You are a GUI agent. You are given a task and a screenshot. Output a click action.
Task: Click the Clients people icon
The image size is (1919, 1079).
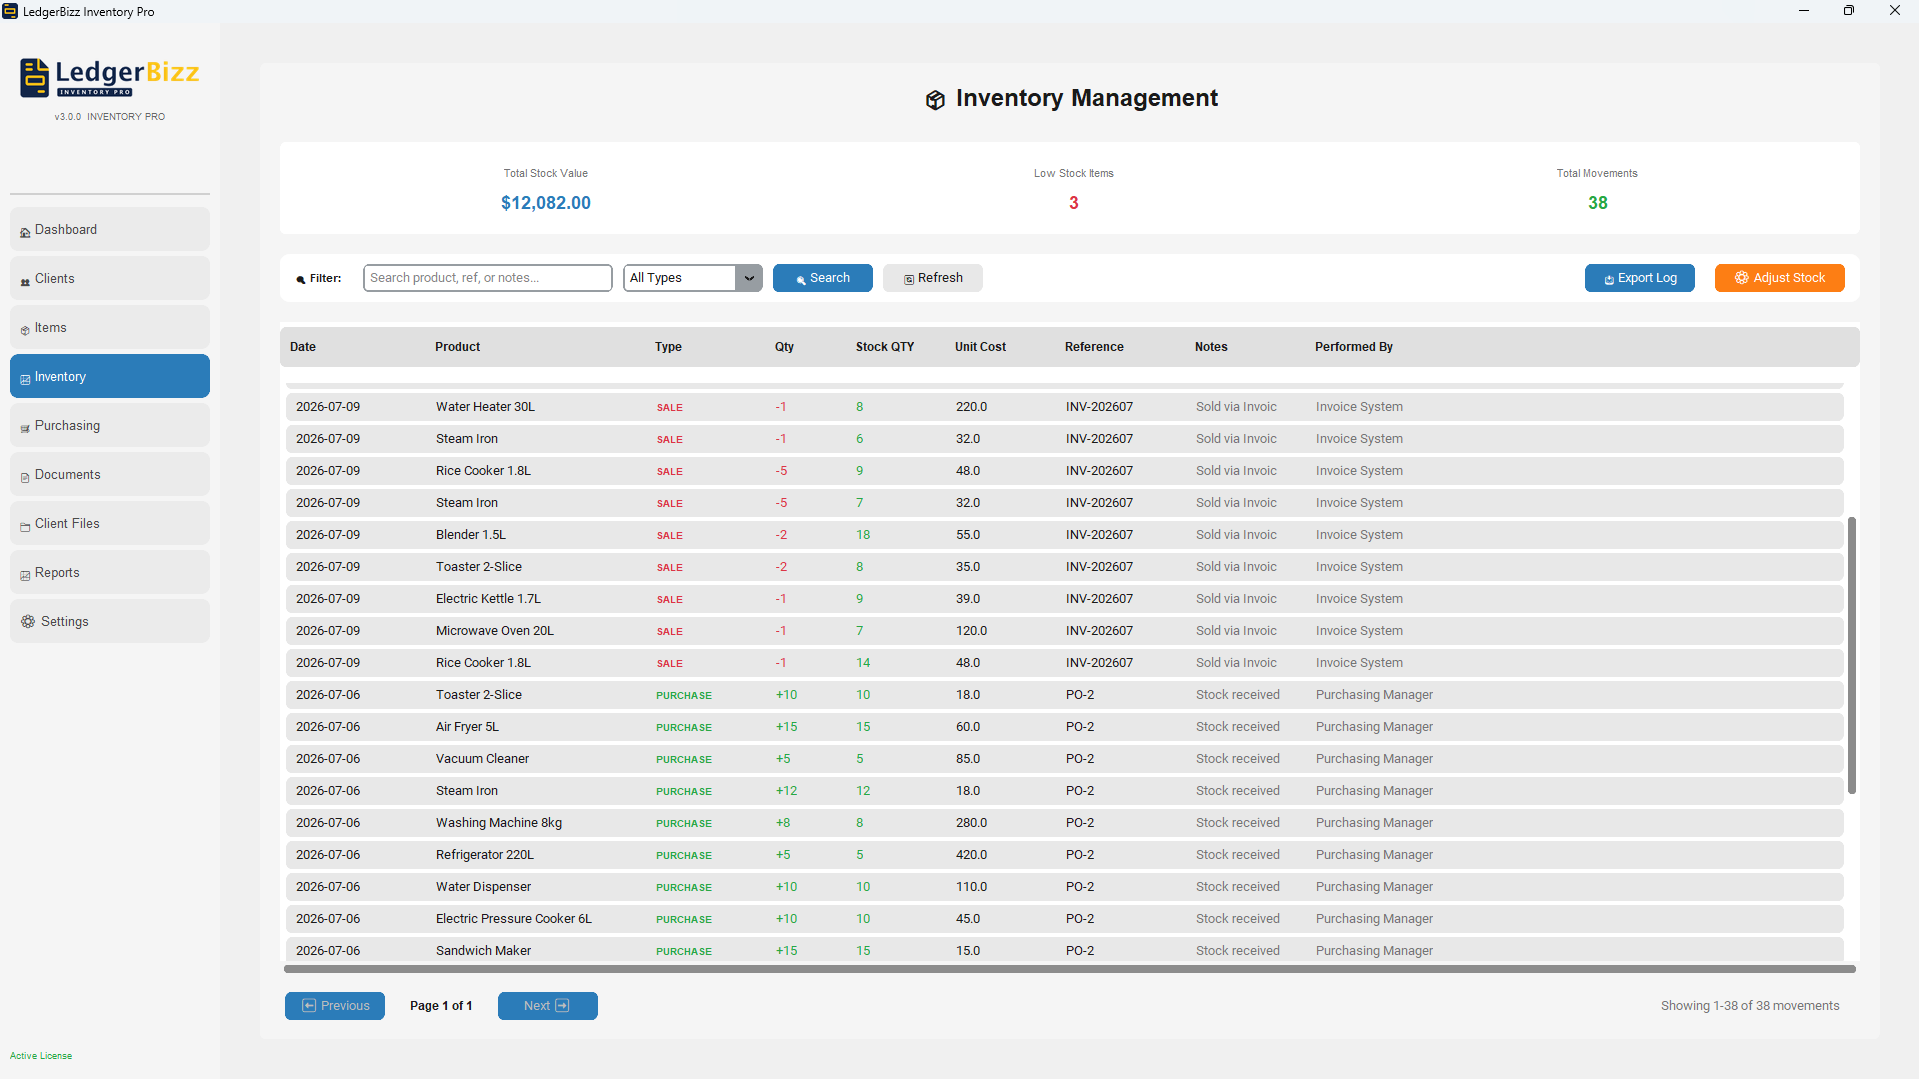pos(25,281)
